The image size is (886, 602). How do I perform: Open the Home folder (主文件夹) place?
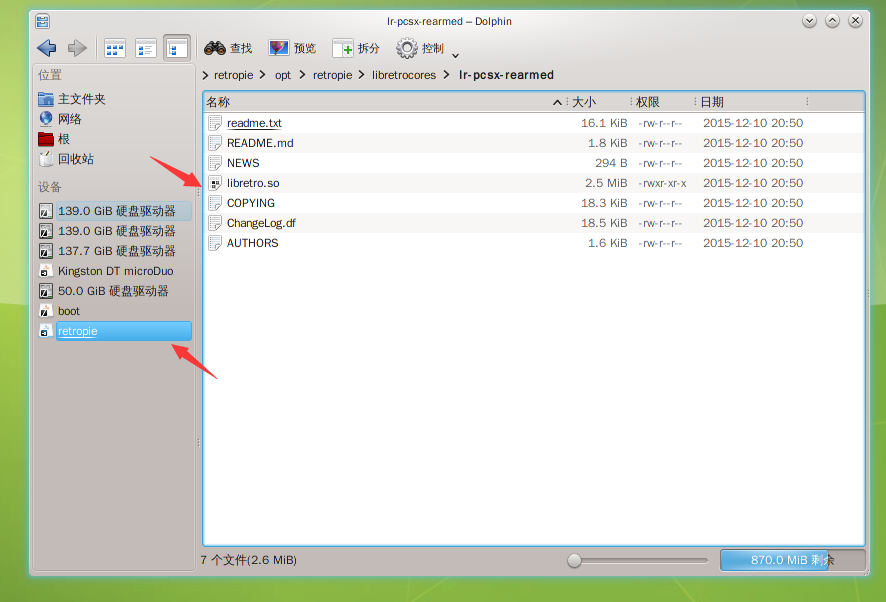(81, 99)
